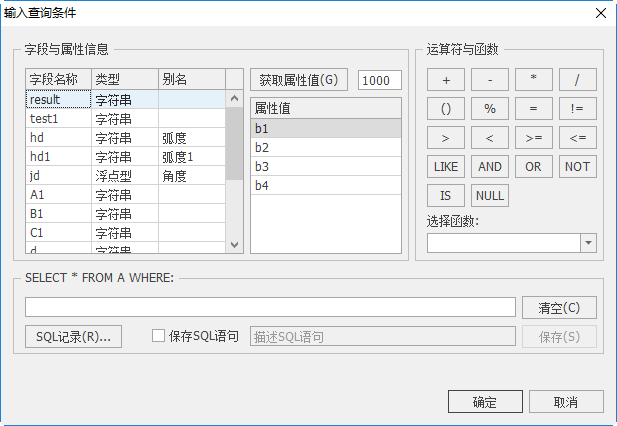Confirm the query with 确定

(x=484, y=402)
